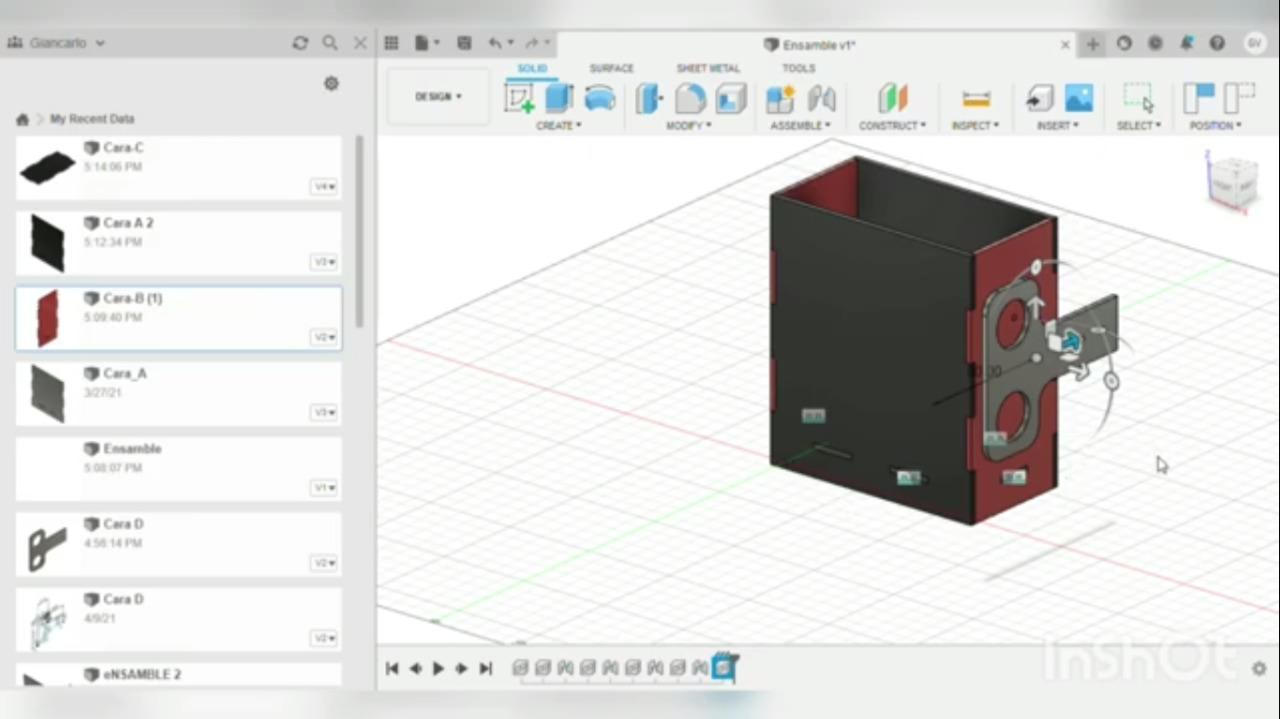Screen dimensions: 1280x719
Task: Click My Recent Data breadcrumb
Action: pos(92,119)
